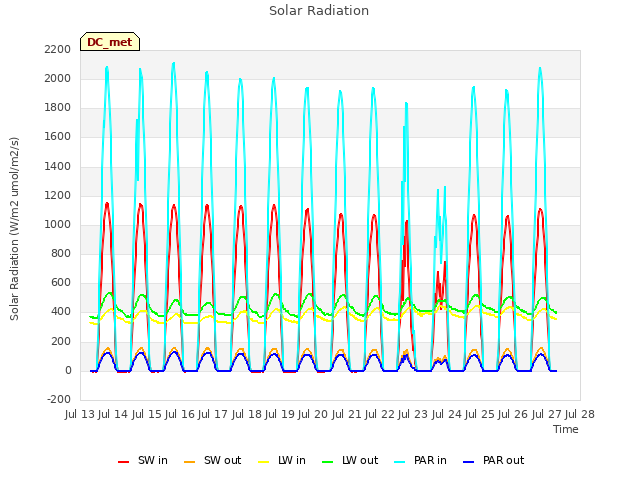Click the 1000 y-axis tick label
The width and height of the screenshot is (640, 480).
pyautogui.click(x=58, y=225)
